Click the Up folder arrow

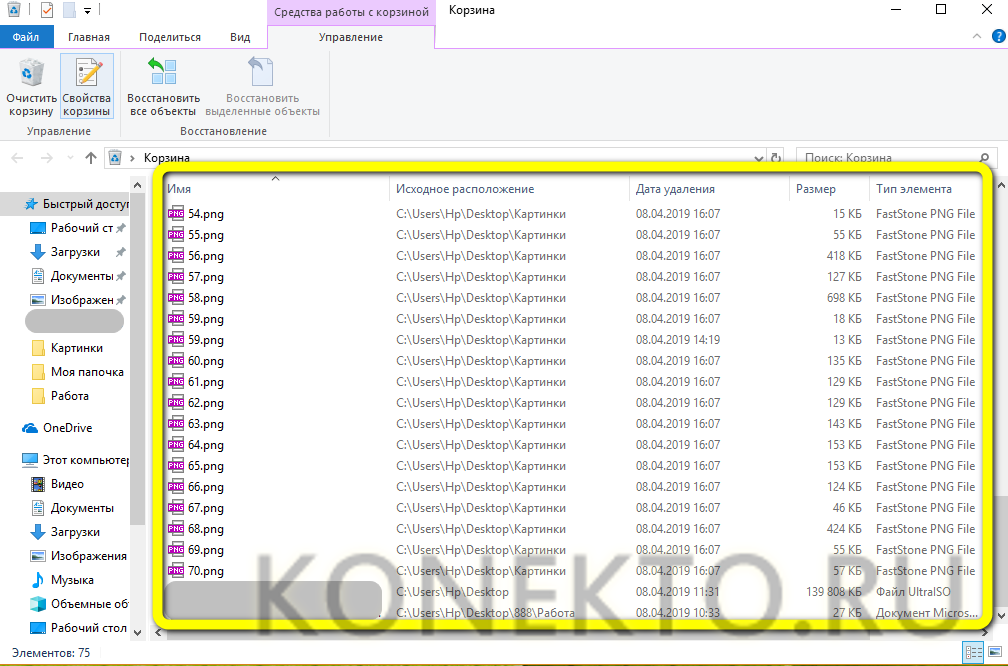91,158
